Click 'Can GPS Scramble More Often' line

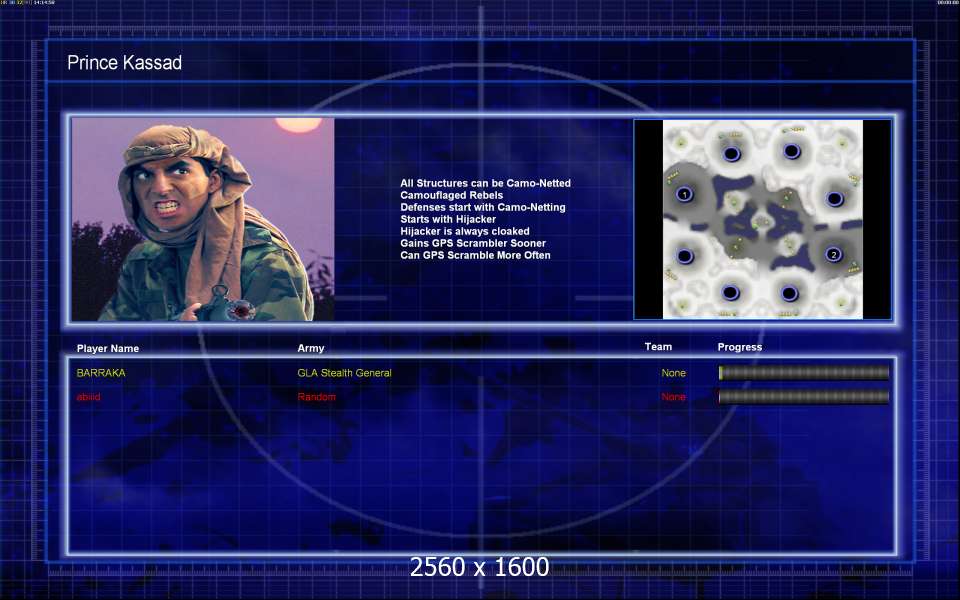(x=475, y=255)
